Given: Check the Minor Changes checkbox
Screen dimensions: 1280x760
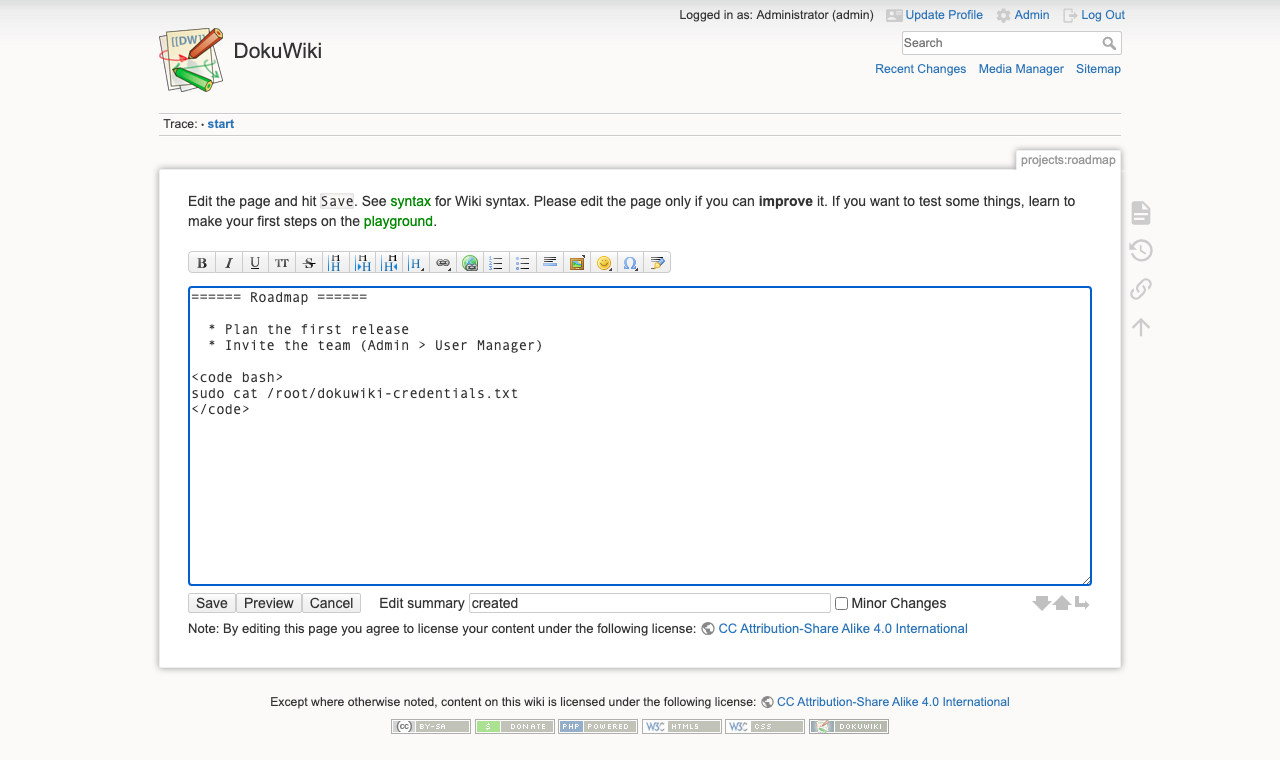Looking at the screenshot, I should (x=842, y=604).
